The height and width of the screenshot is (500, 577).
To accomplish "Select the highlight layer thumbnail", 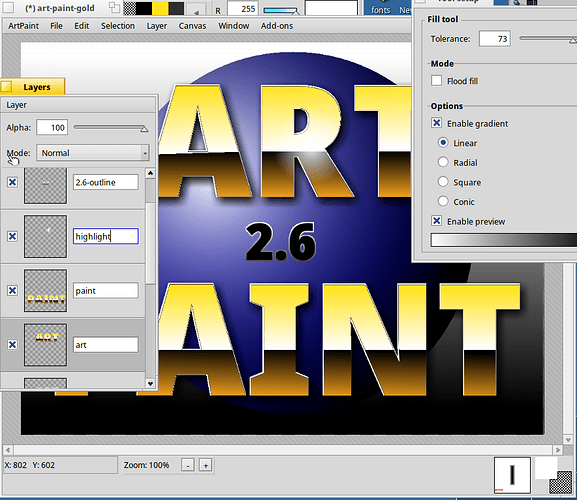I will (45, 236).
